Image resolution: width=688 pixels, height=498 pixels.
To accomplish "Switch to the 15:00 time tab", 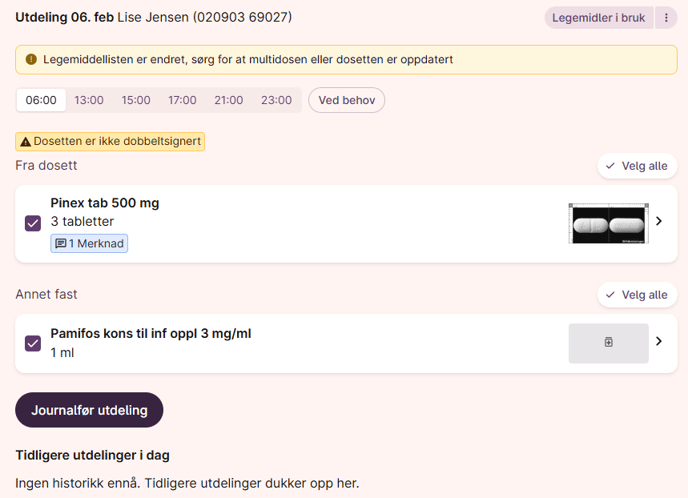I will [x=136, y=100].
